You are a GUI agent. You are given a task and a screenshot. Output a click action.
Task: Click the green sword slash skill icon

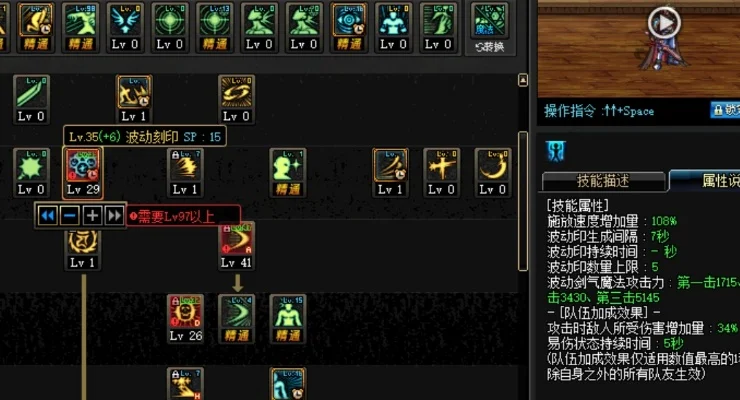(x=32, y=99)
